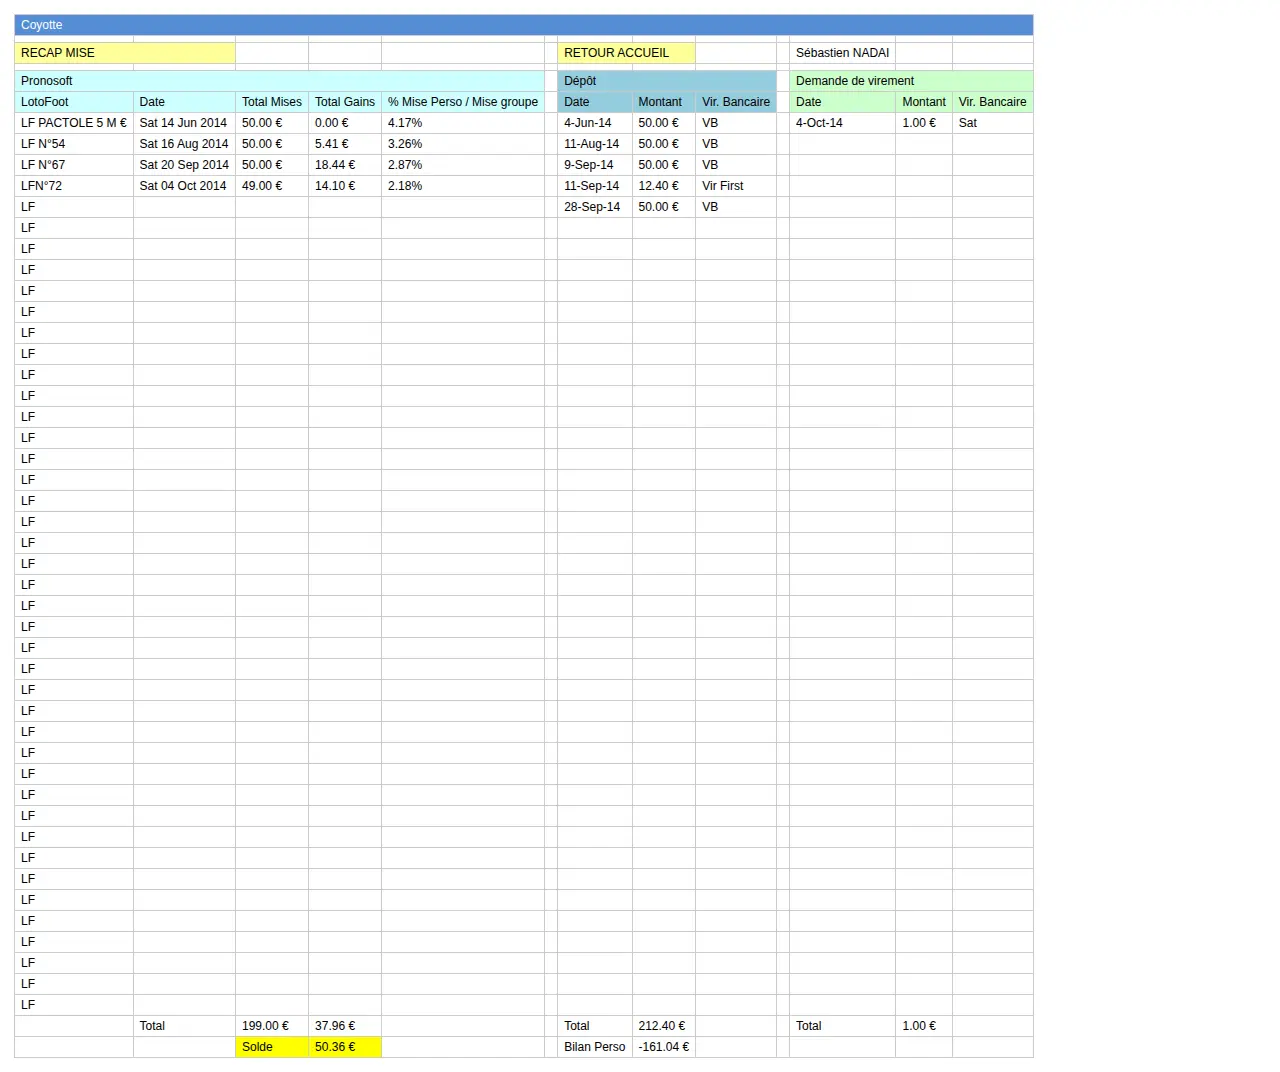Select the Sat 14 Jun 2014 date cell
1280x1072 pixels.
tap(184, 123)
